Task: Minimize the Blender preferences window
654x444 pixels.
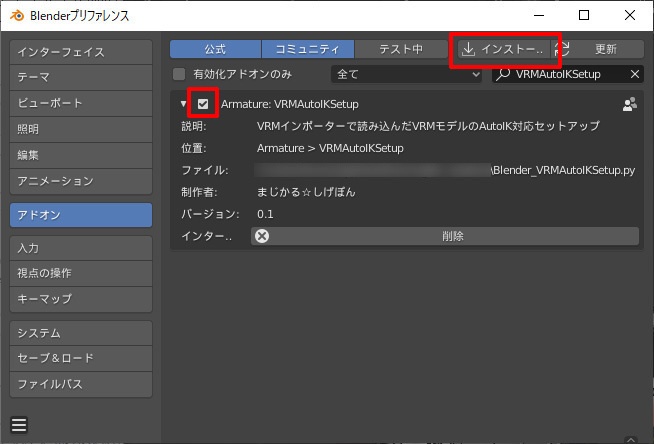Action: [x=539, y=15]
